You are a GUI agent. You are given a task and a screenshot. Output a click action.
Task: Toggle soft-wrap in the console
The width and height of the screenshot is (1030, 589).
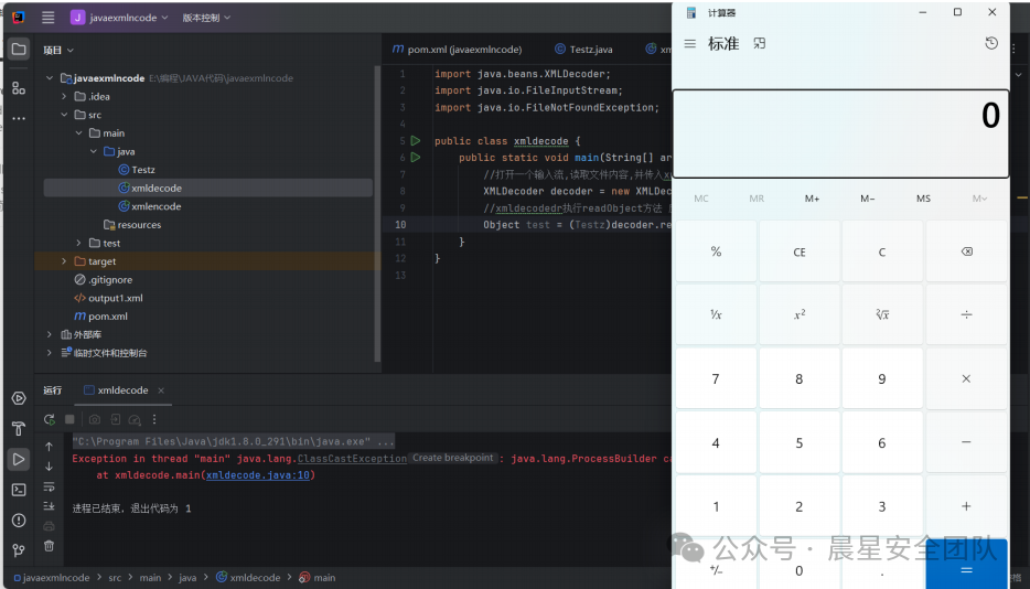pyautogui.click(x=49, y=487)
